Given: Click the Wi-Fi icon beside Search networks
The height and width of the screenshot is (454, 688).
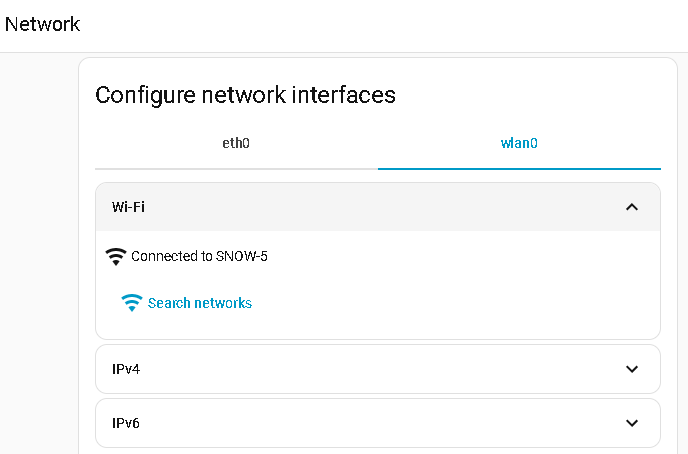Looking at the screenshot, I should 131,303.
